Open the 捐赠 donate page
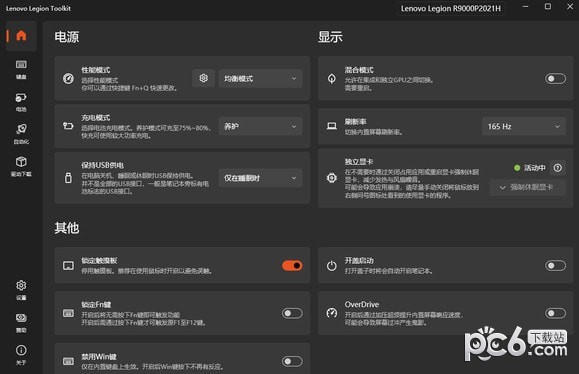 click(21, 322)
